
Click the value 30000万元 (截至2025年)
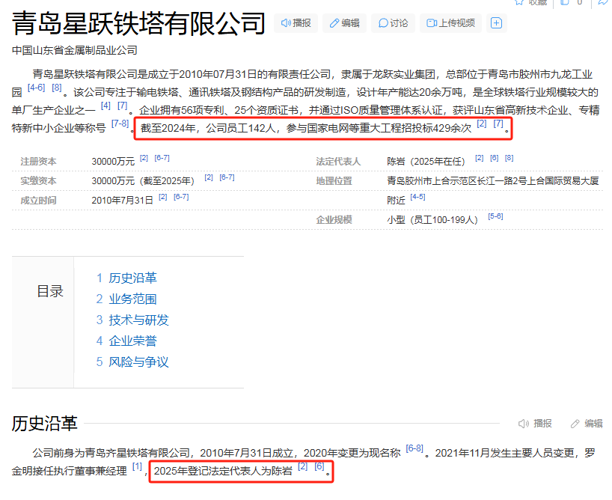click(x=143, y=181)
